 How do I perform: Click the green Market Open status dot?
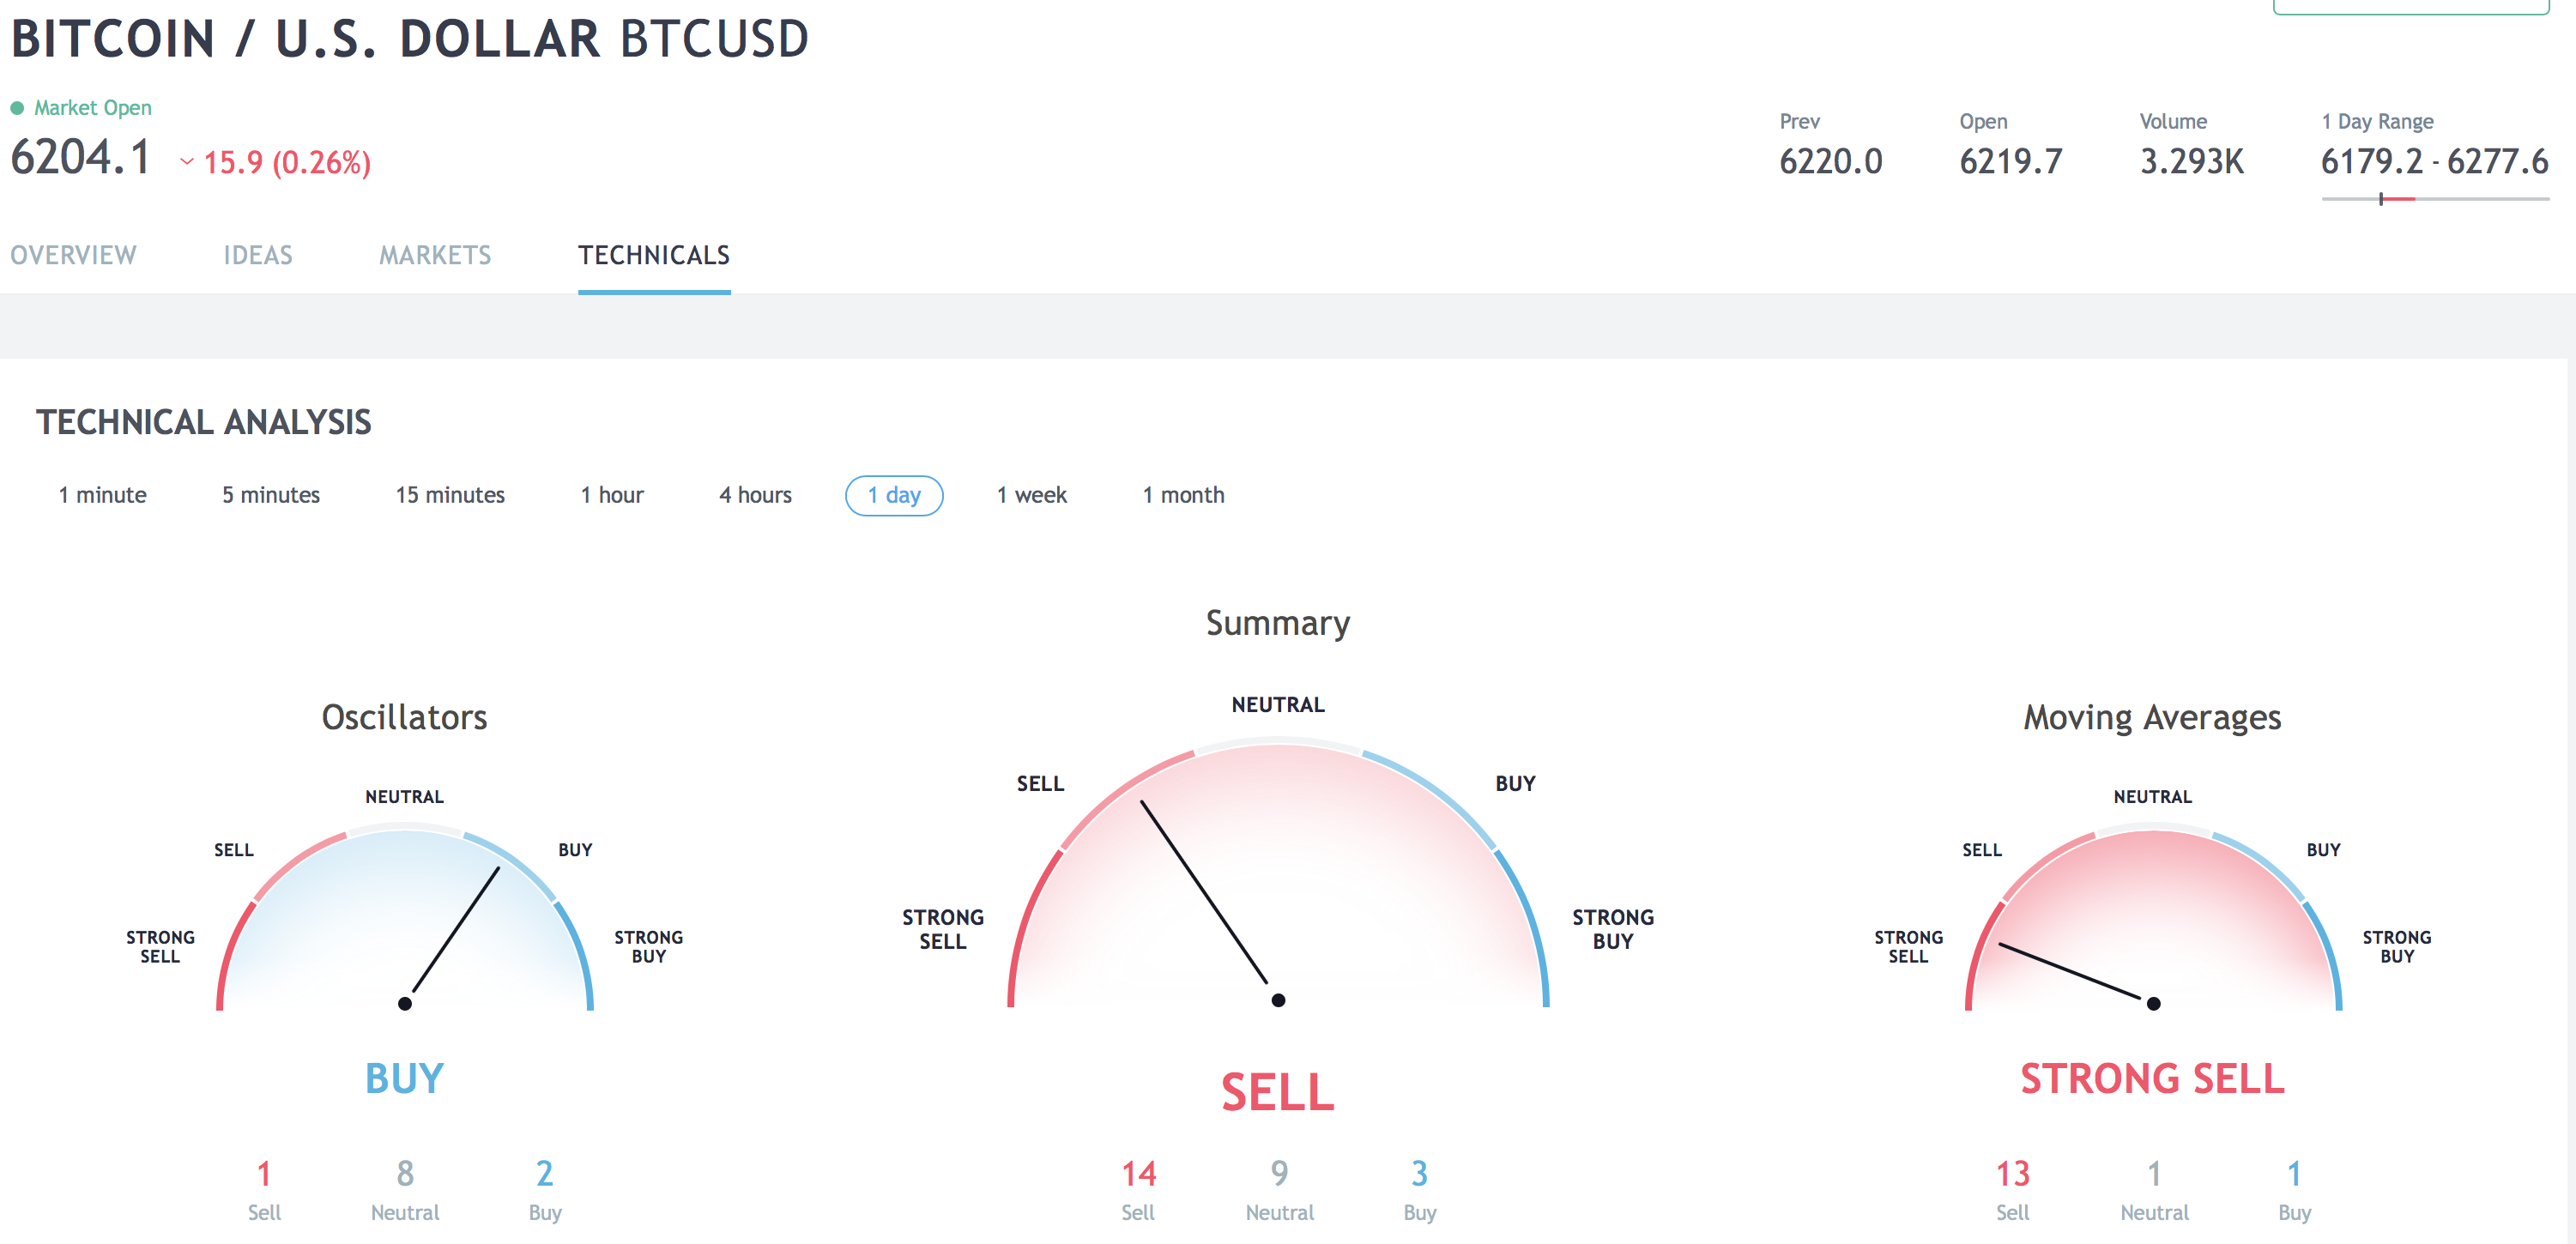click(x=17, y=108)
